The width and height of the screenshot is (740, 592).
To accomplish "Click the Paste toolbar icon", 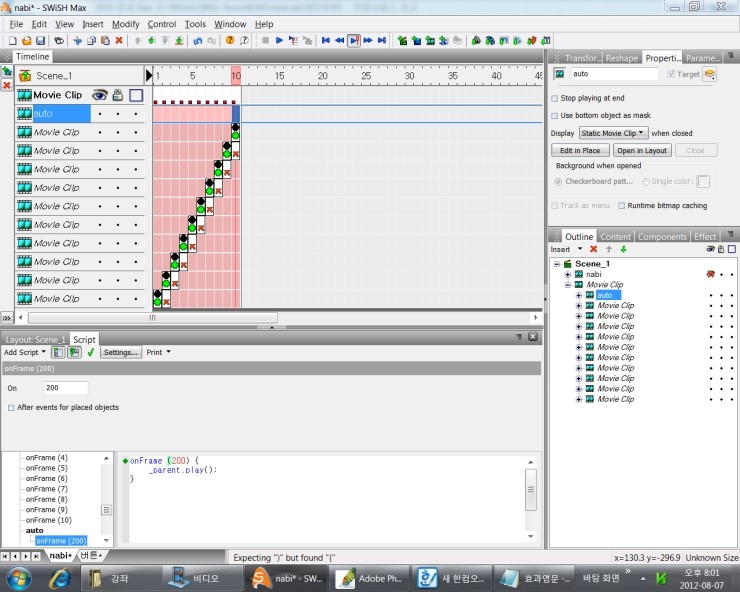I will point(105,41).
